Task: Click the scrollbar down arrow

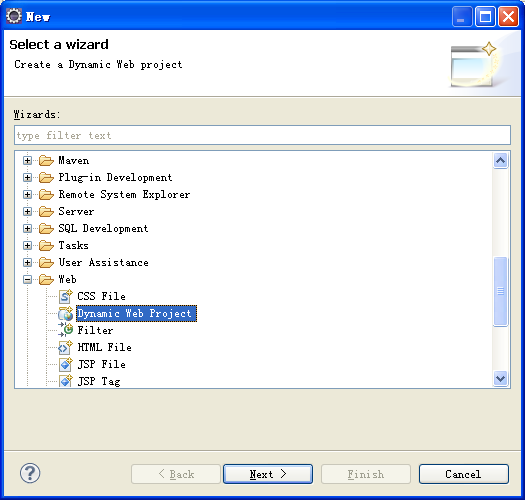Action: 501,379
